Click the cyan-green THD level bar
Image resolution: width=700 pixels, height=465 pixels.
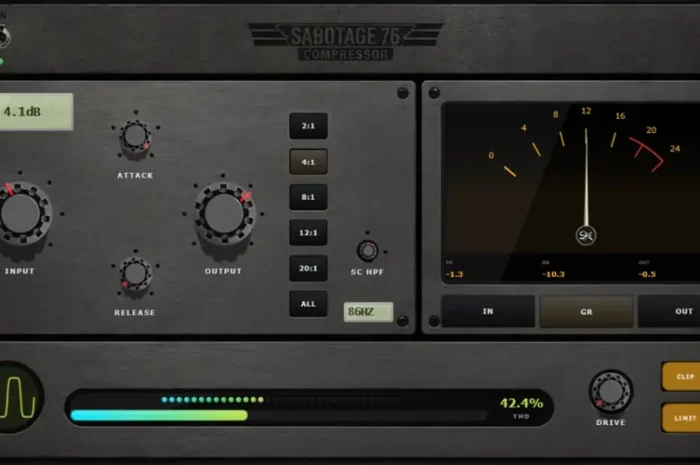coord(159,415)
